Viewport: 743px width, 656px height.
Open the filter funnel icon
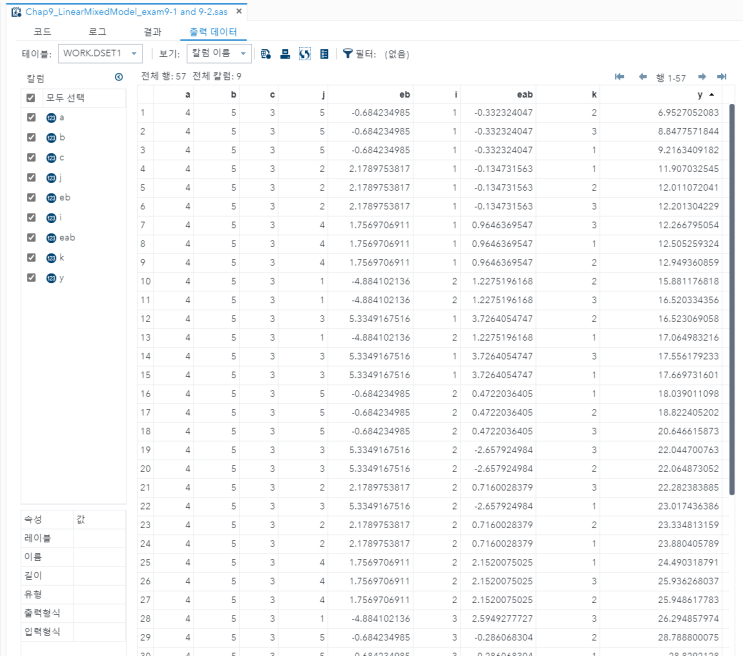click(x=347, y=54)
